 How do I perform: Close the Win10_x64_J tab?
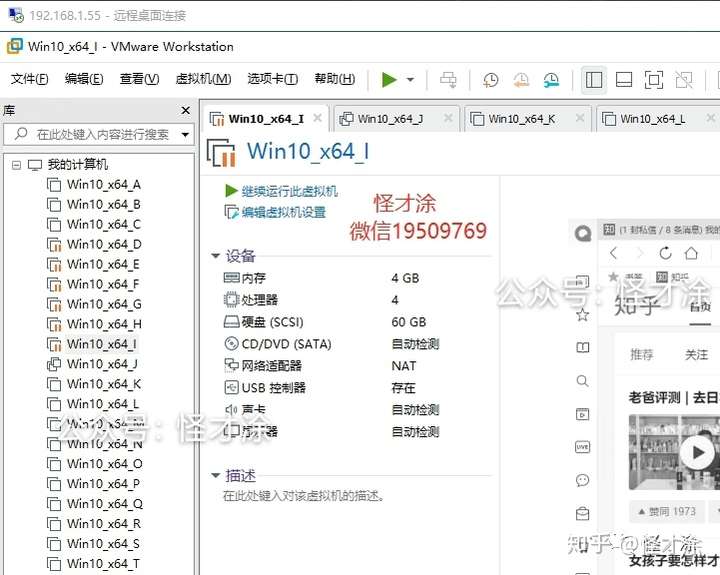448,118
